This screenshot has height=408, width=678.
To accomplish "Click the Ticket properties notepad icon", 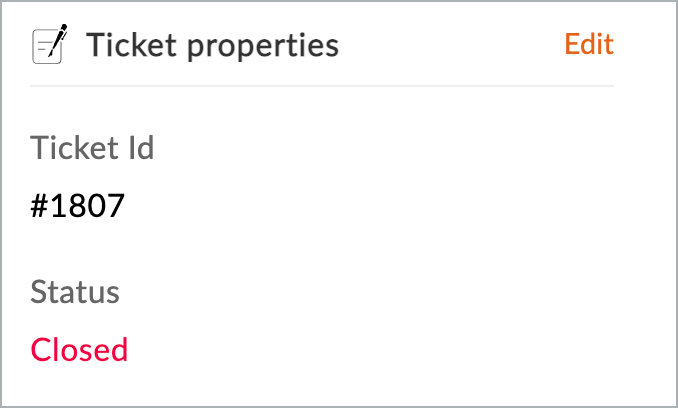I will pos(49,45).
